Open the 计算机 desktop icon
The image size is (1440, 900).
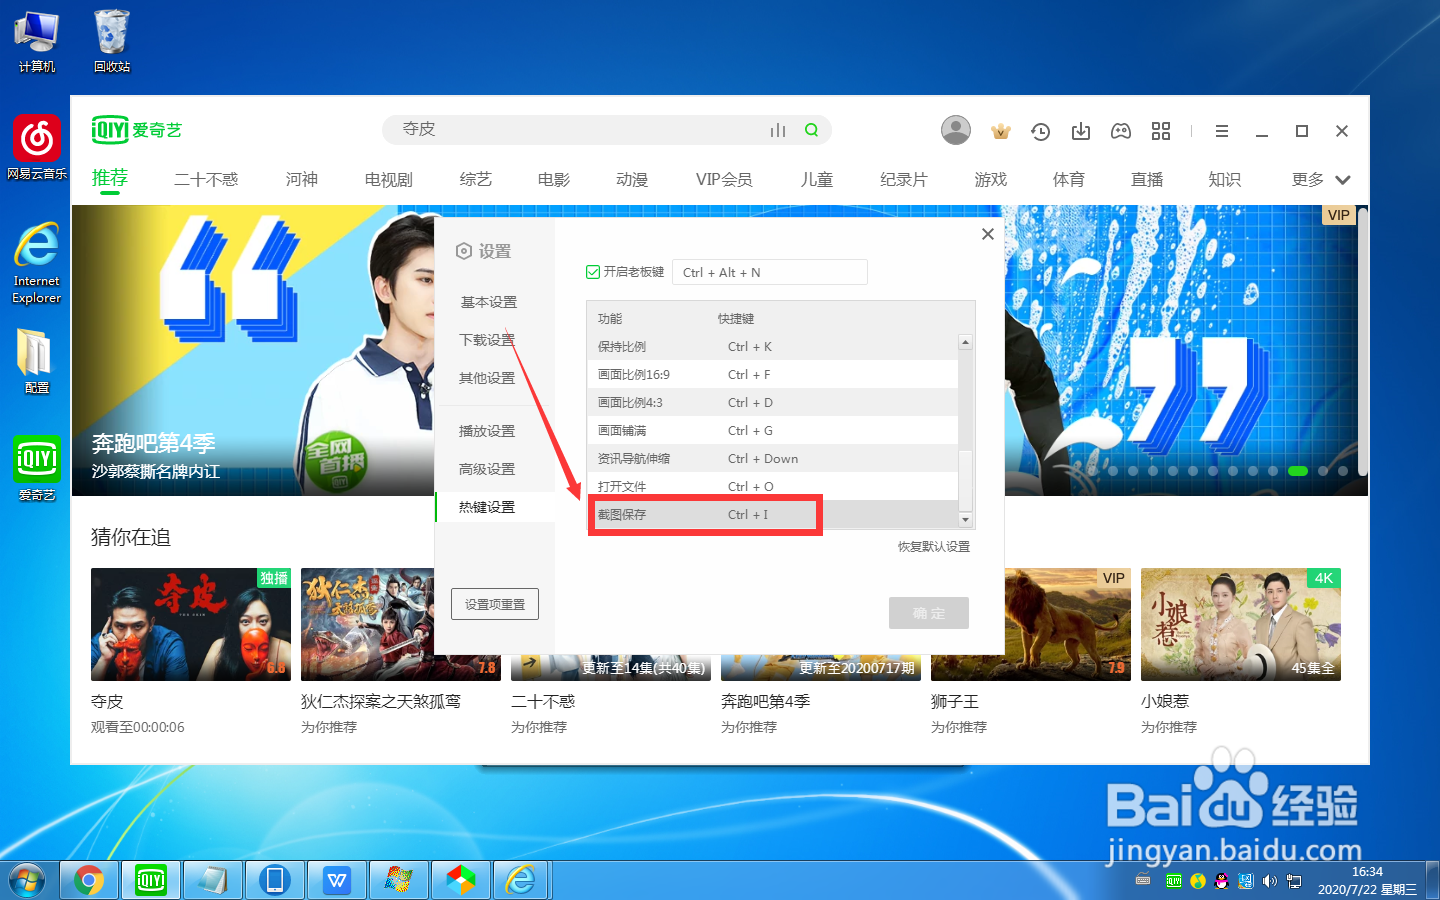pos(37,41)
